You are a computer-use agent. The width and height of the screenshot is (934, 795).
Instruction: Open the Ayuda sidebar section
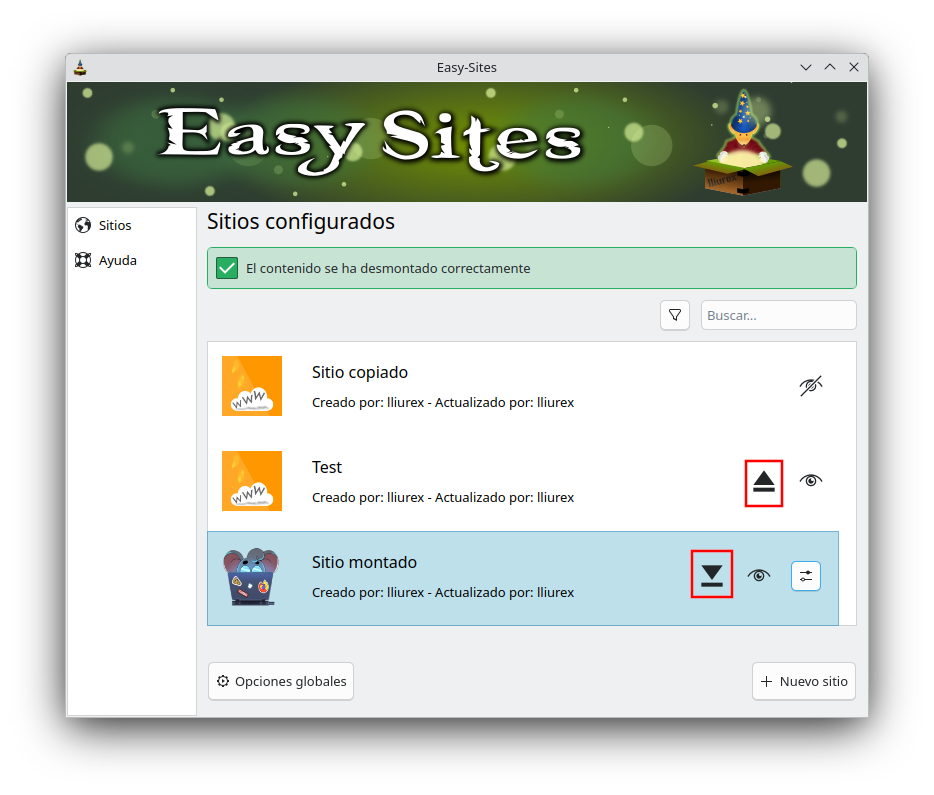(x=117, y=261)
